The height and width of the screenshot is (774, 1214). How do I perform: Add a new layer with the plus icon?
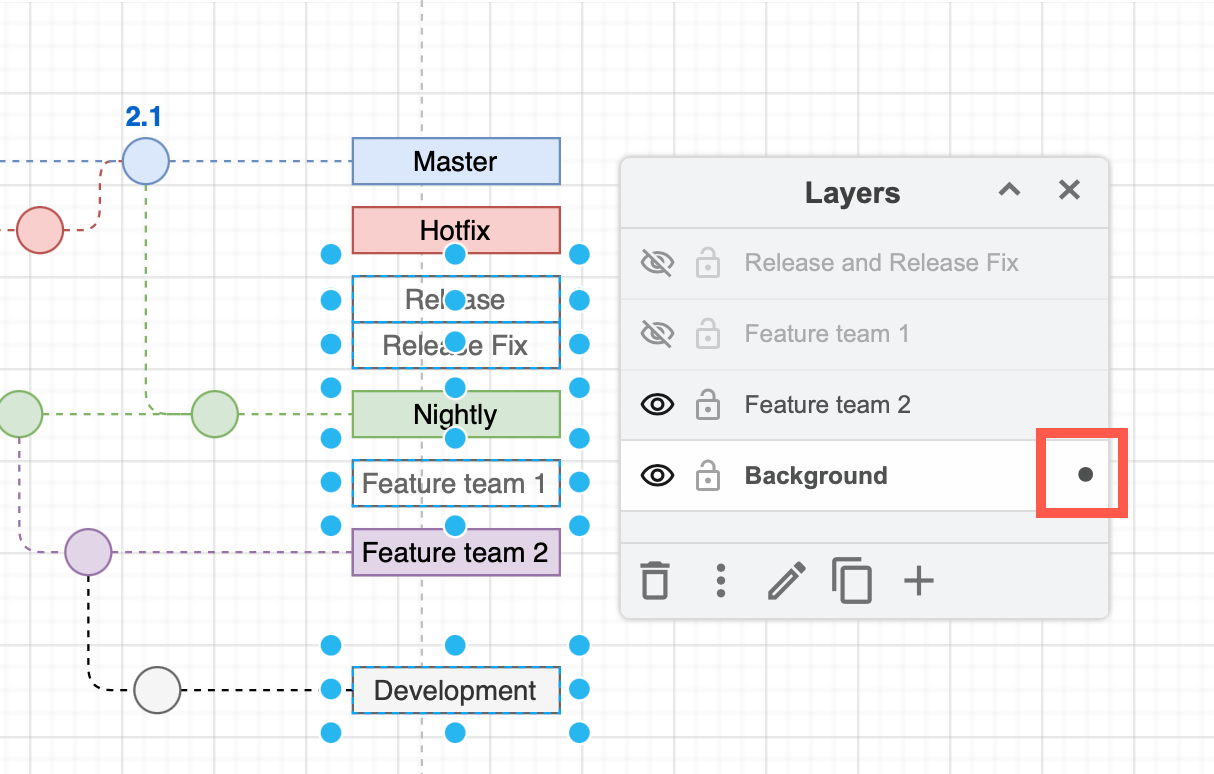point(918,580)
